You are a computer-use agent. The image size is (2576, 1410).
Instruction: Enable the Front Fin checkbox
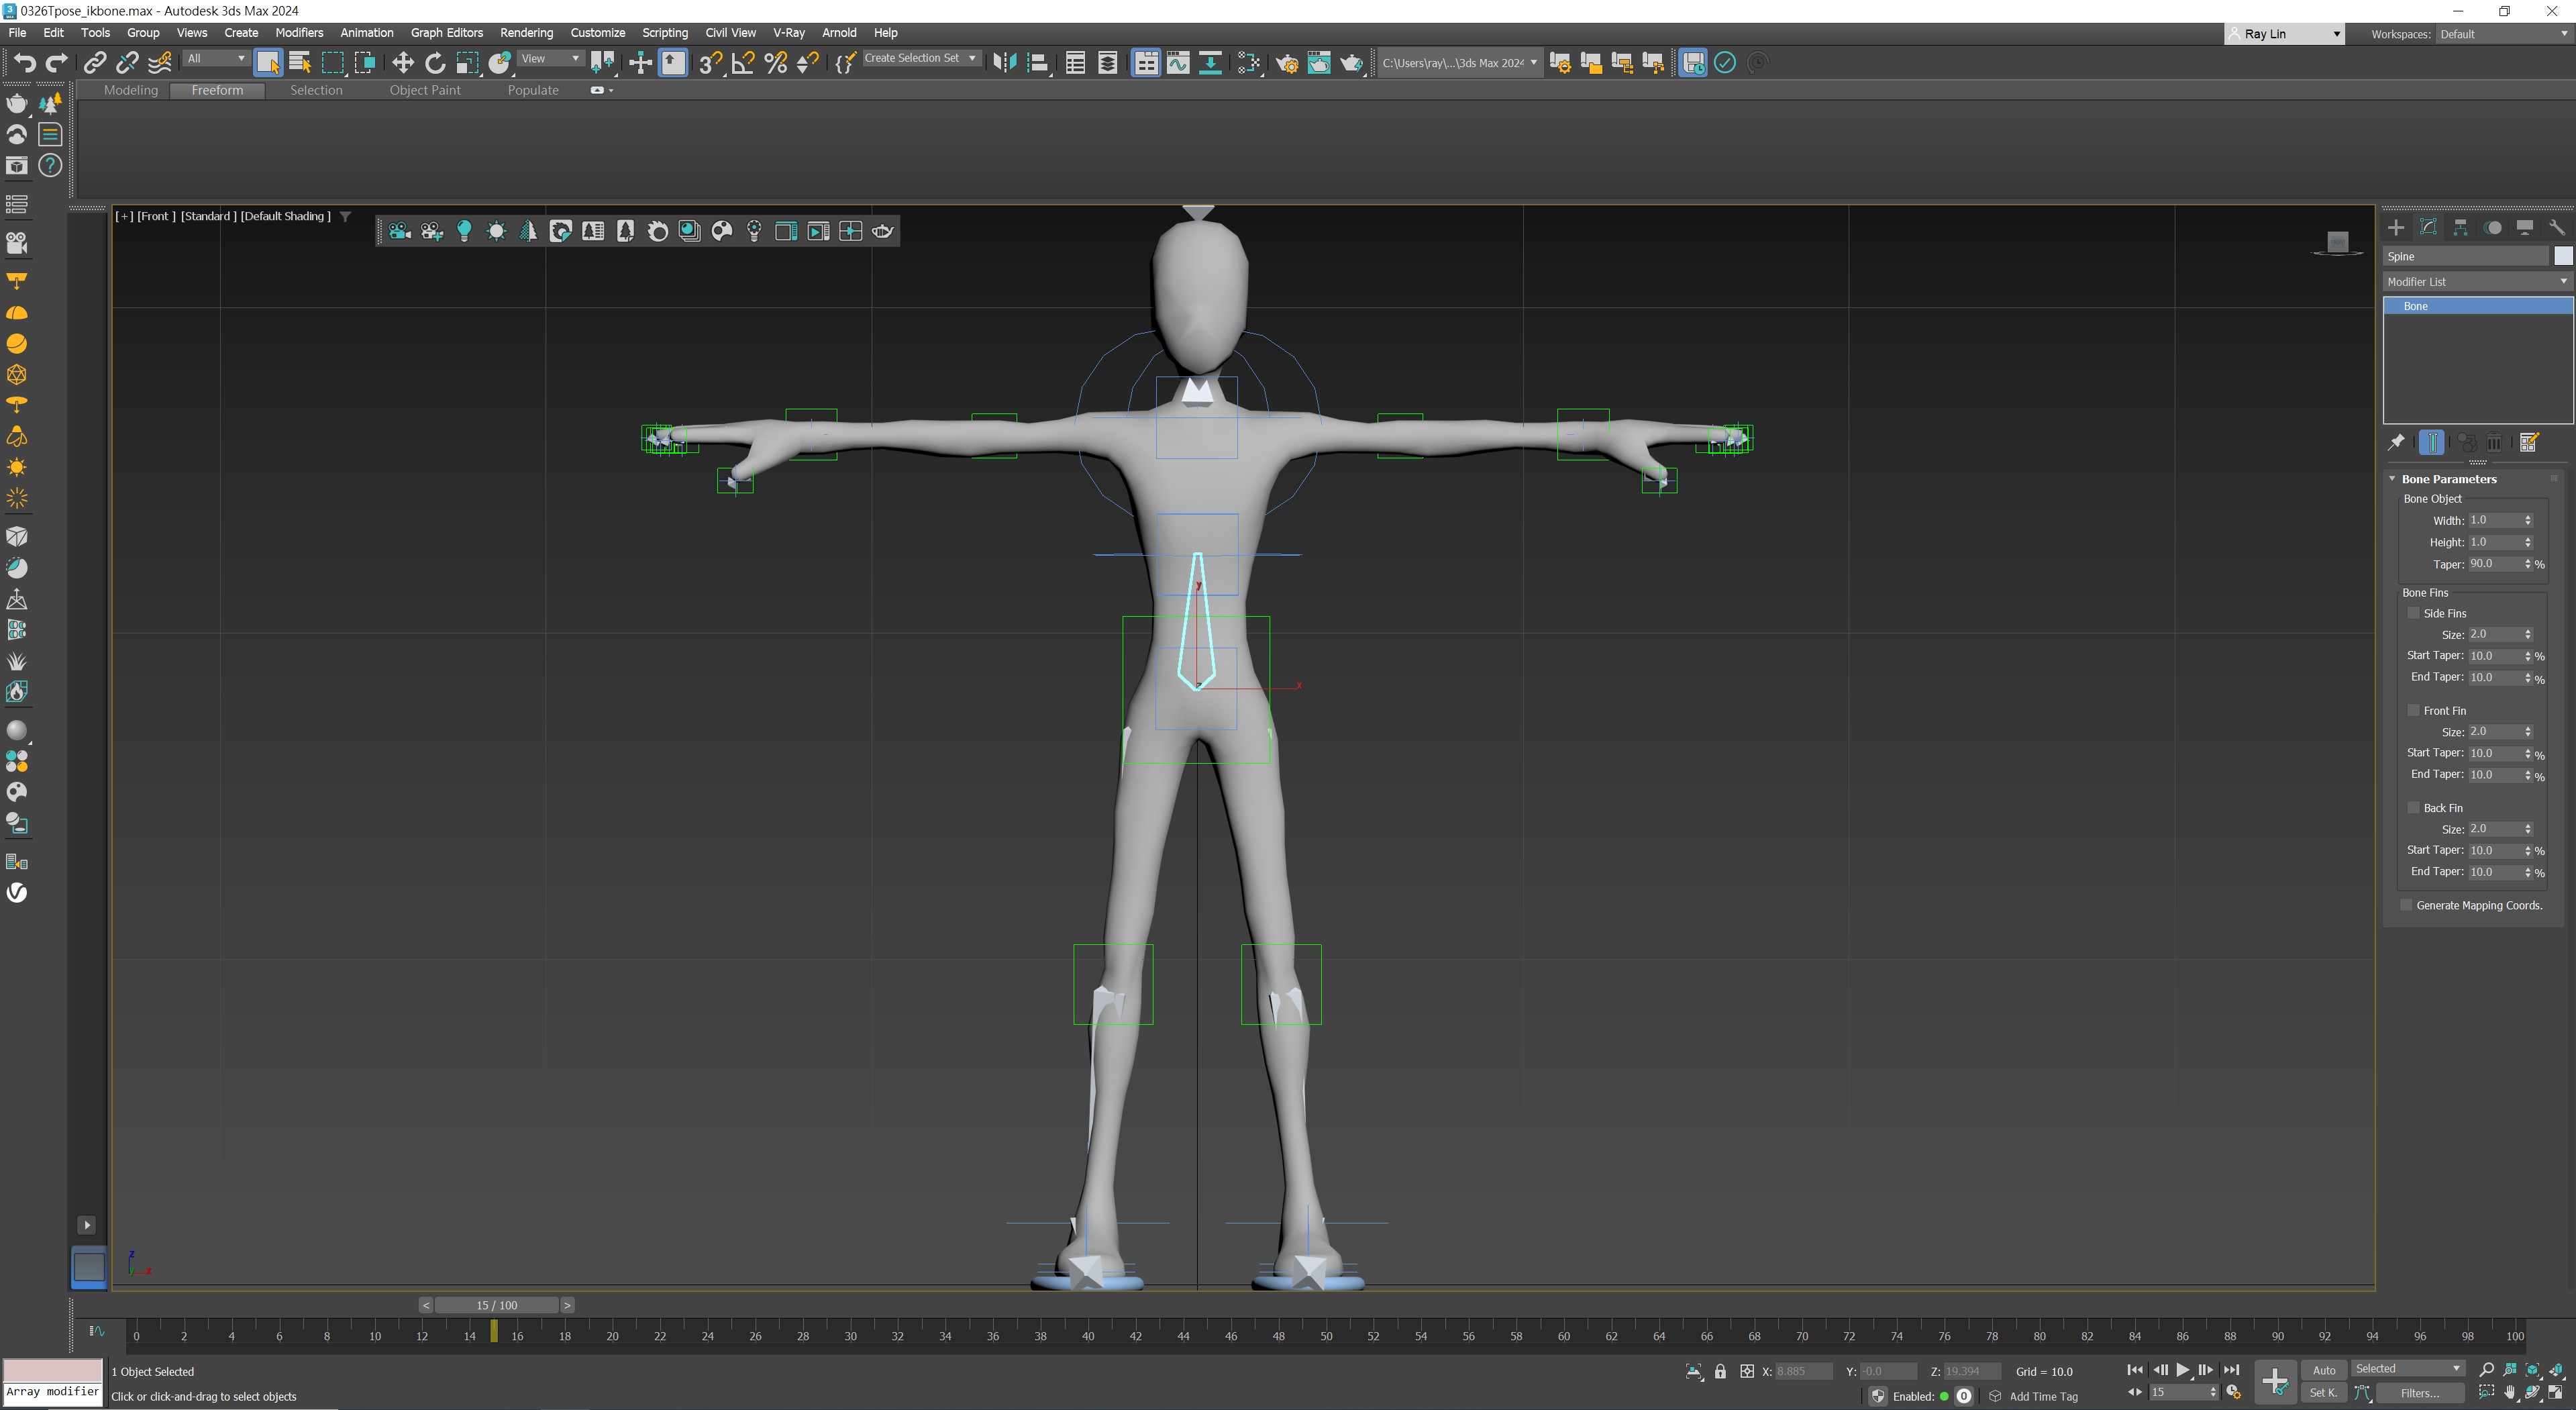[x=2413, y=710]
